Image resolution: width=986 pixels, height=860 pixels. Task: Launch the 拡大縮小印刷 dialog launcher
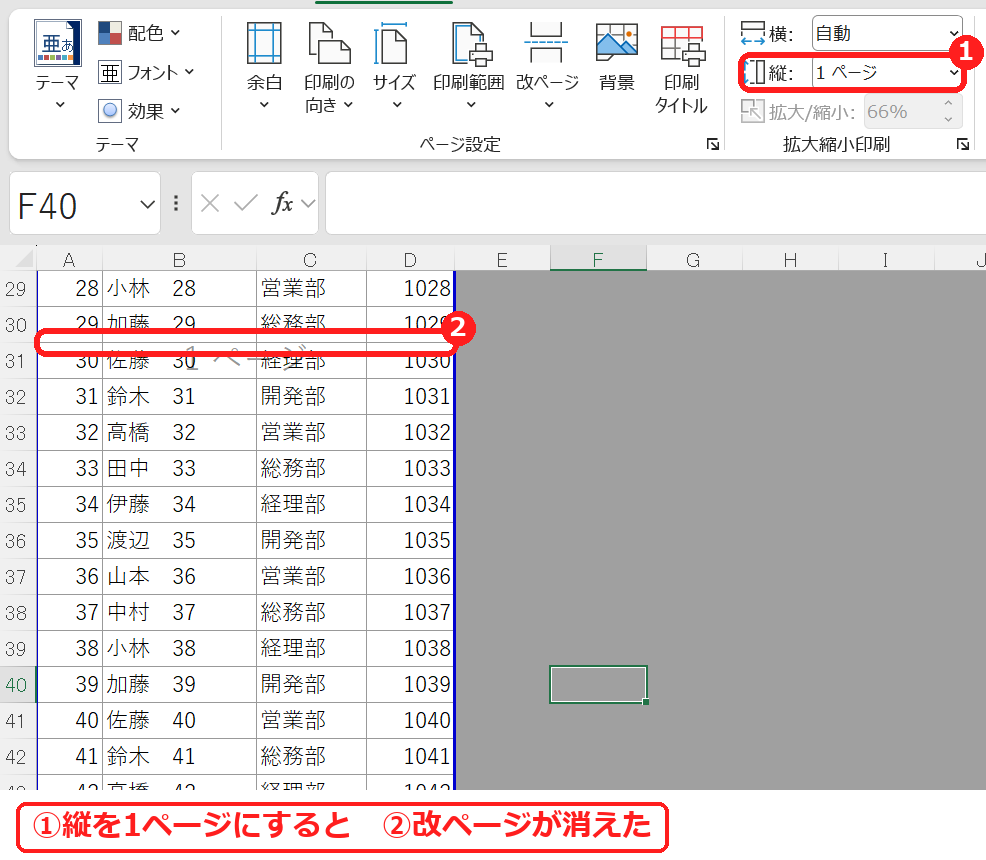pos(963,145)
